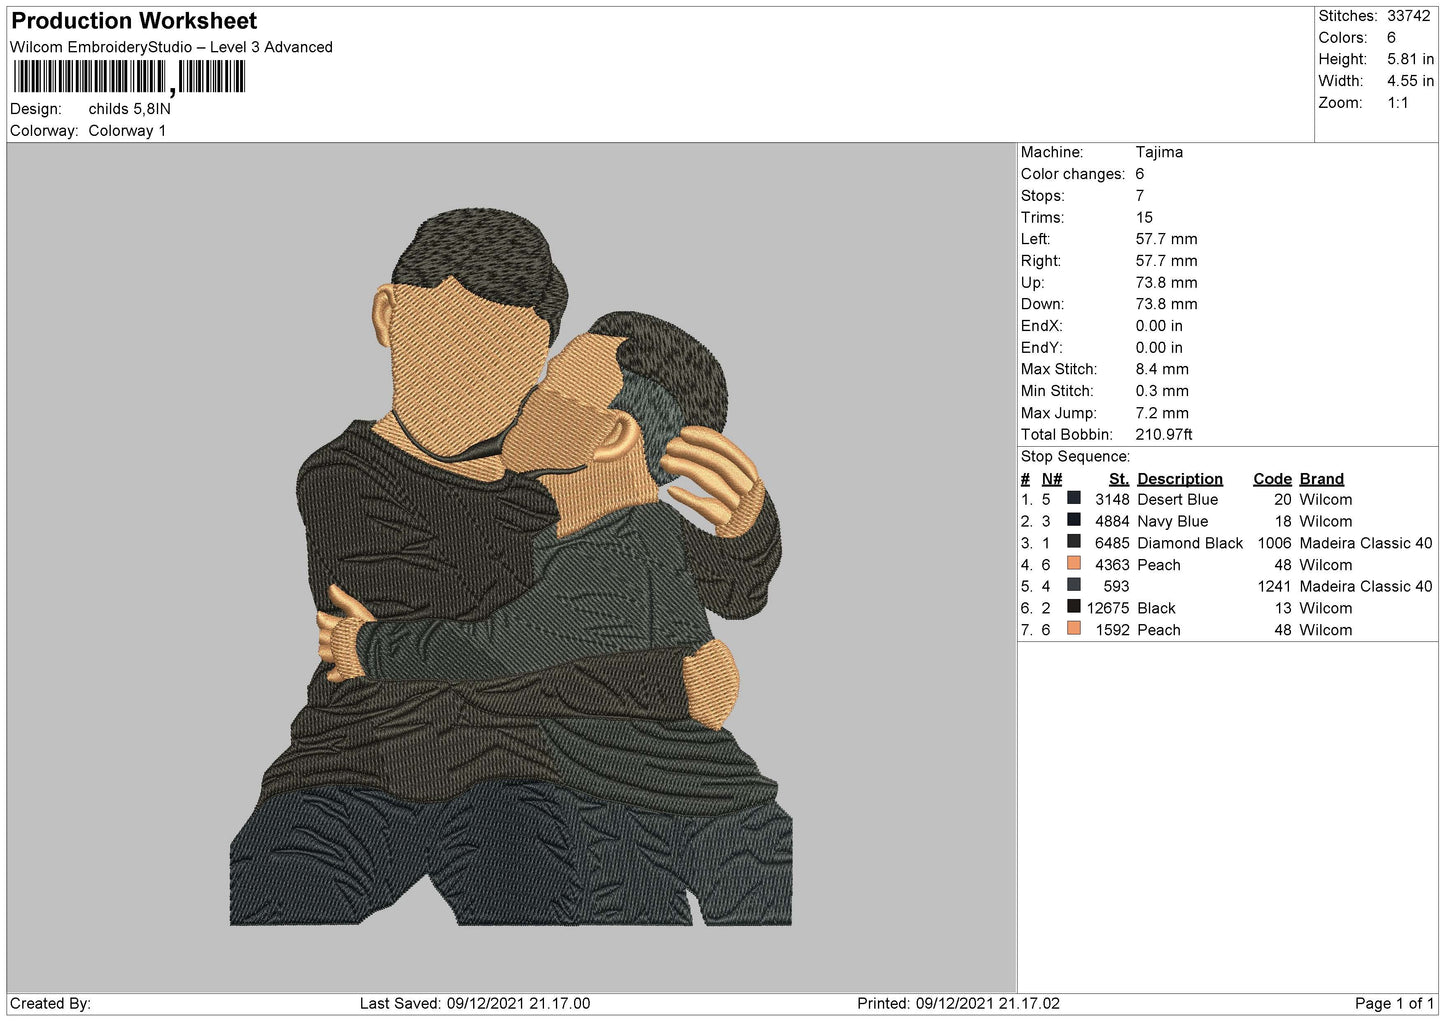The image size is (1445, 1021).
Task: Click the 'Colorway 1' value
Action: (127, 131)
